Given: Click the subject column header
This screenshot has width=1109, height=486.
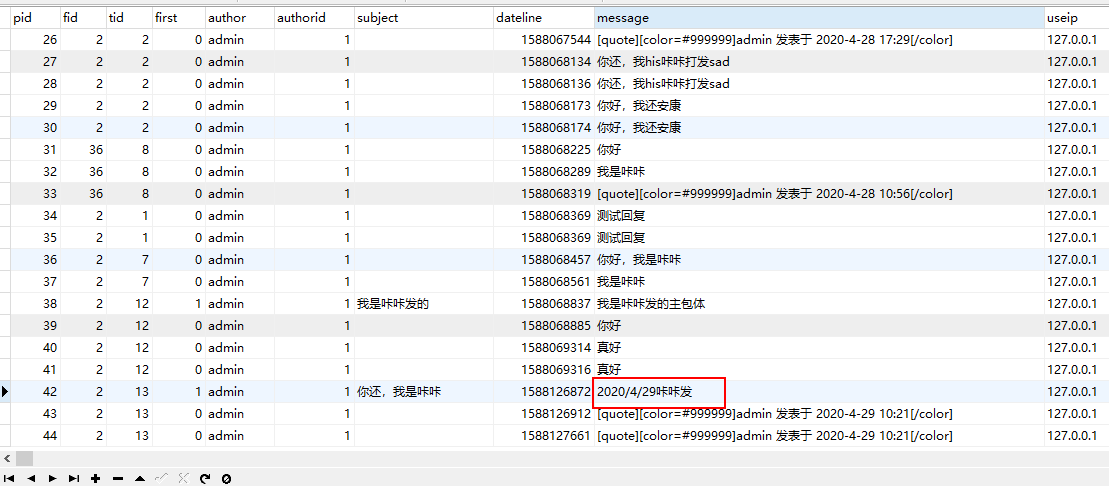Looking at the screenshot, I should click(x=424, y=18).
